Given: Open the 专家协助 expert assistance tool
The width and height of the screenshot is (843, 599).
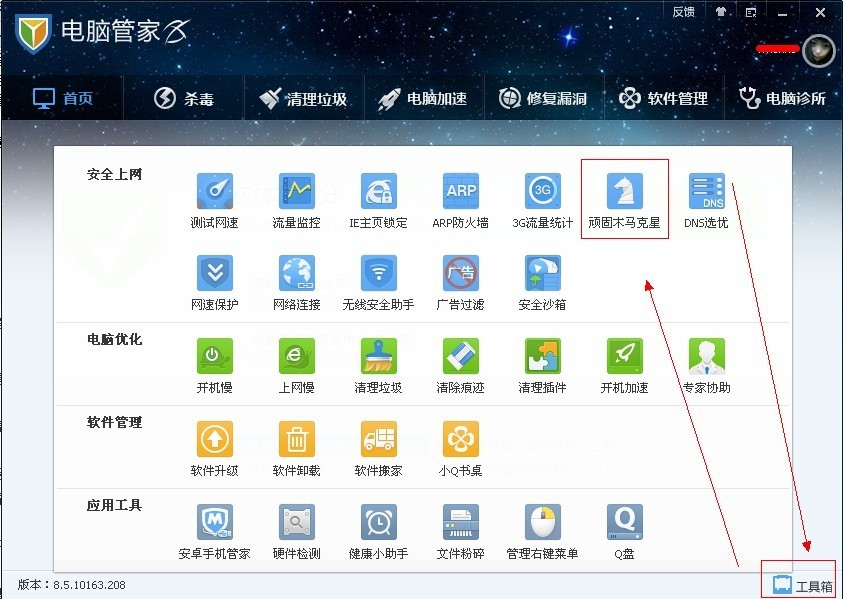Looking at the screenshot, I should 706,366.
